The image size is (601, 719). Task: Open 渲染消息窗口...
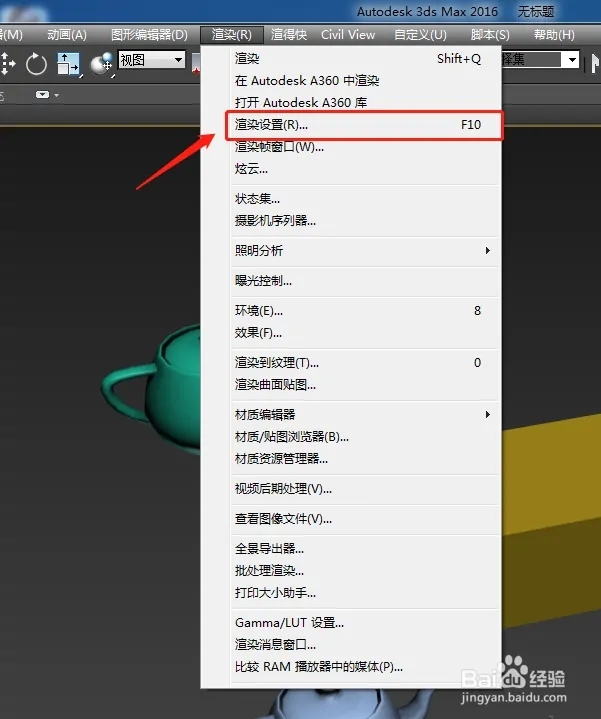365,645
